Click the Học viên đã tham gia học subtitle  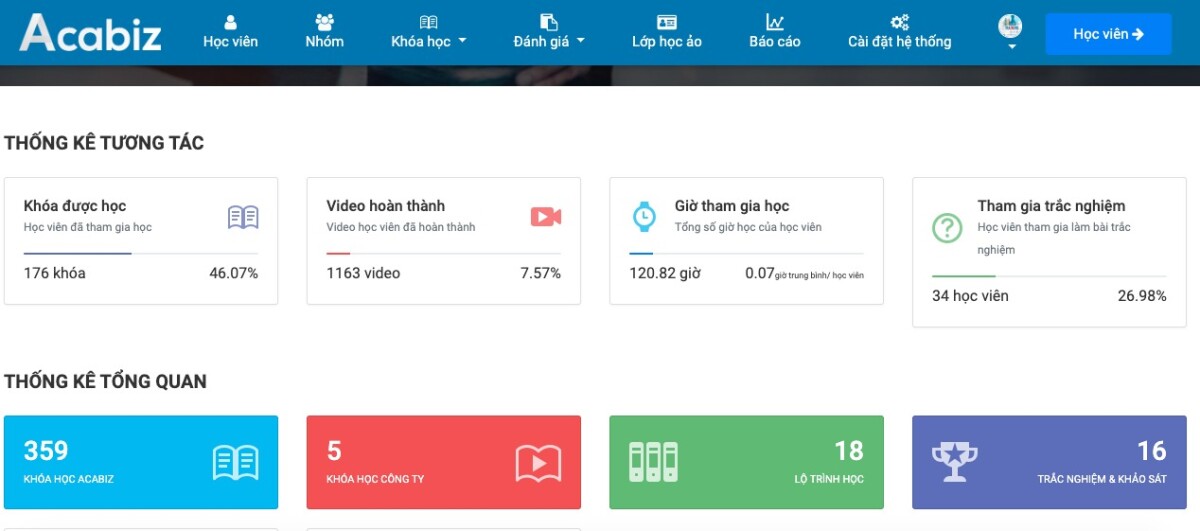88,228
